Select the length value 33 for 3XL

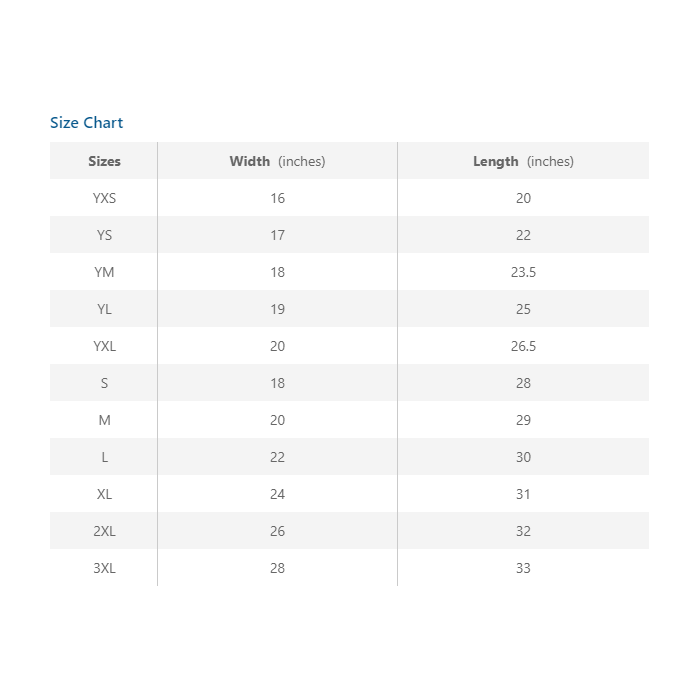pyautogui.click(x=523, y=568)
